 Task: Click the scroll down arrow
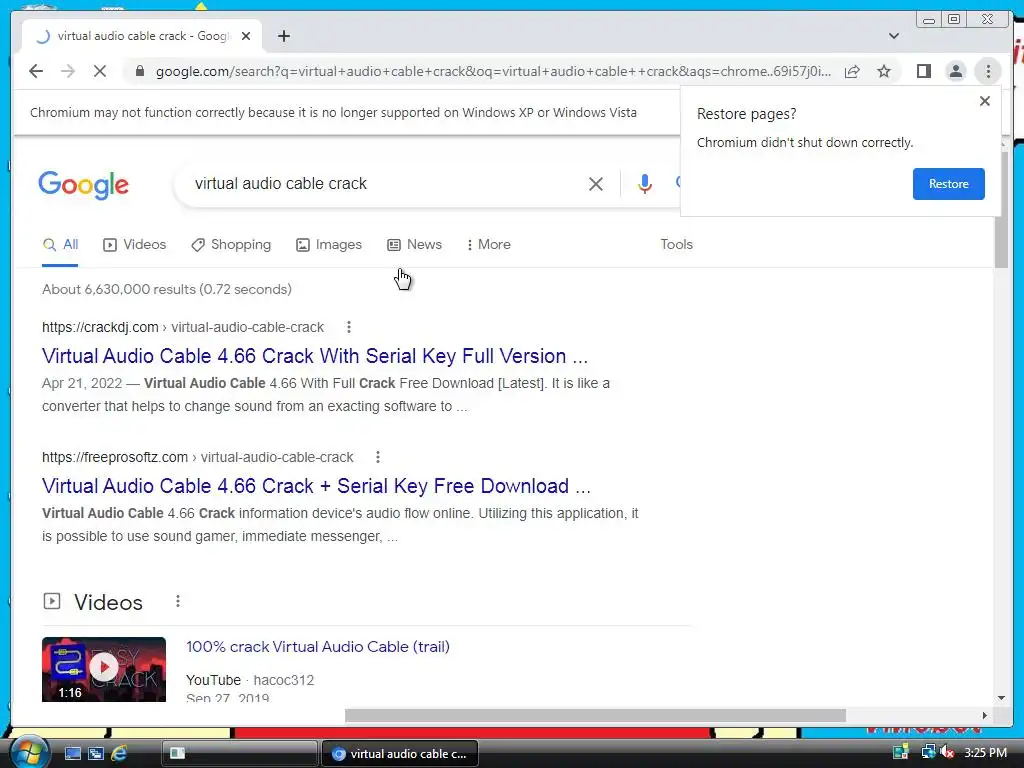click(1002, 698)
